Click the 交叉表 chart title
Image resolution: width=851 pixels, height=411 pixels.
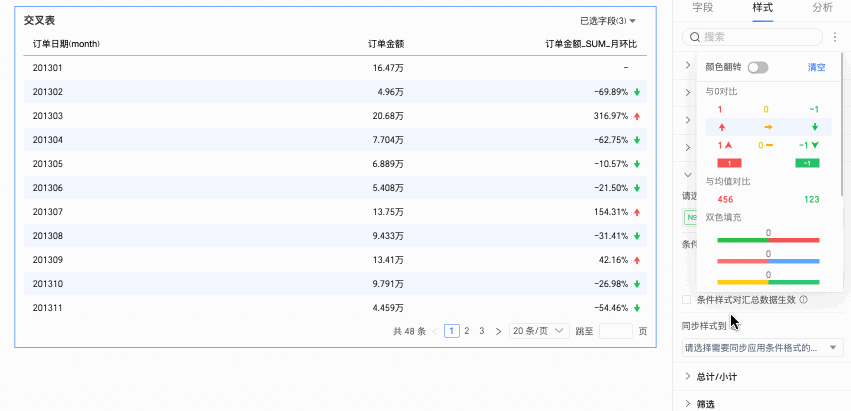40,21
